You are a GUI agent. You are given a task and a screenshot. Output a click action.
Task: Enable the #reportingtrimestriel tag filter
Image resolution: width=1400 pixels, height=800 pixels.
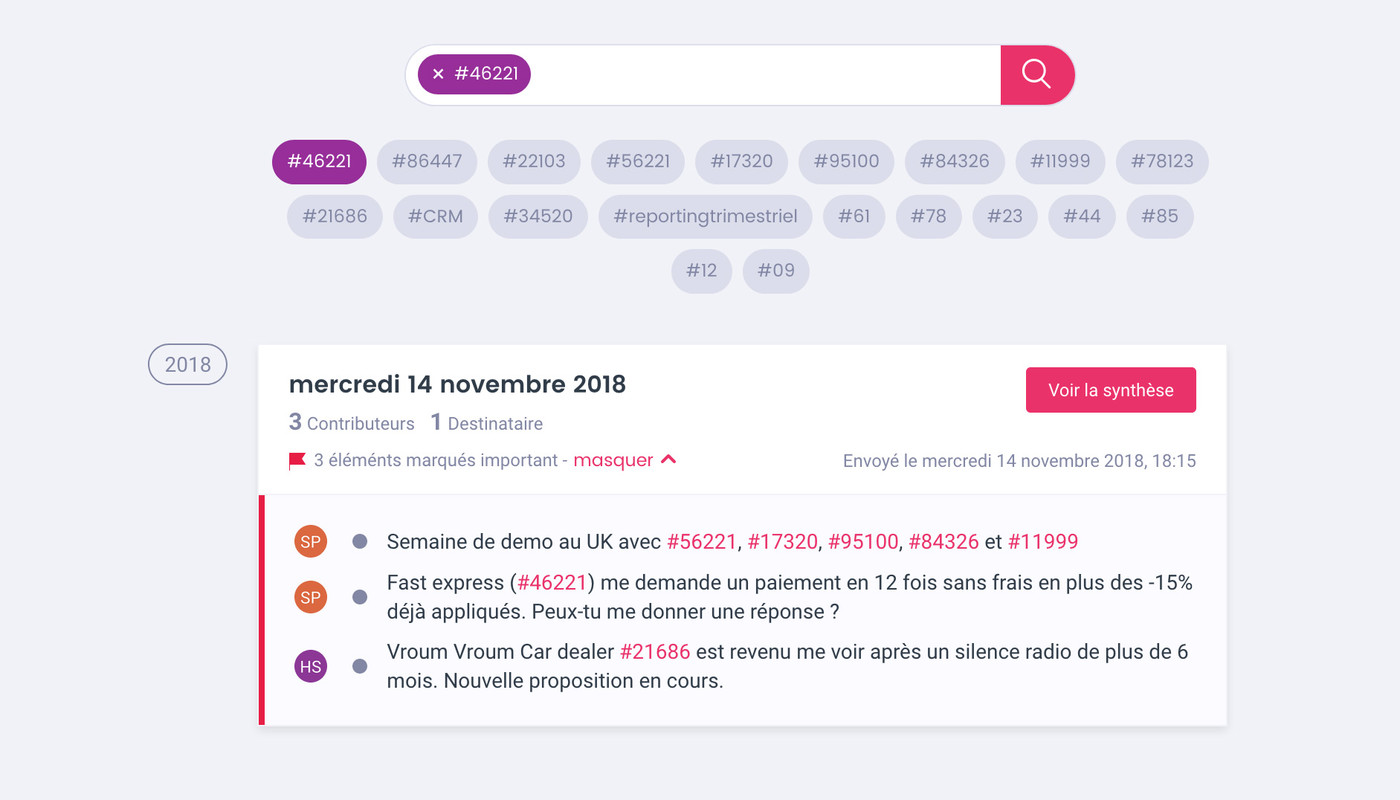tap(705, 216)
